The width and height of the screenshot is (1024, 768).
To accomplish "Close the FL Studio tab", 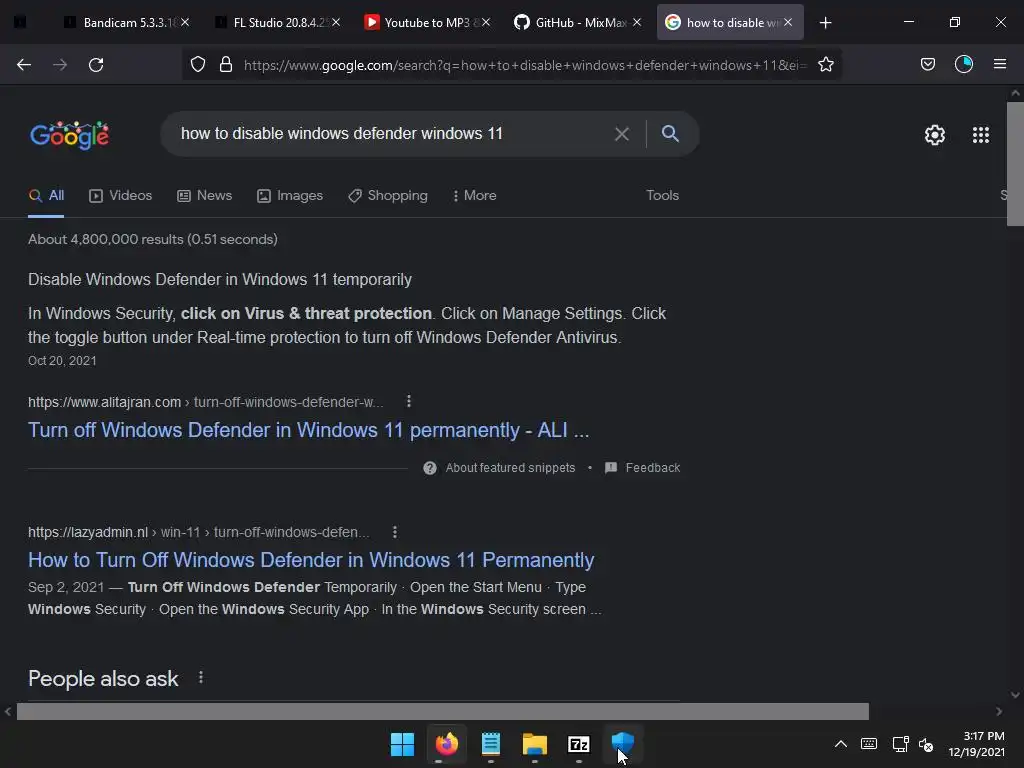I will 336,23.
